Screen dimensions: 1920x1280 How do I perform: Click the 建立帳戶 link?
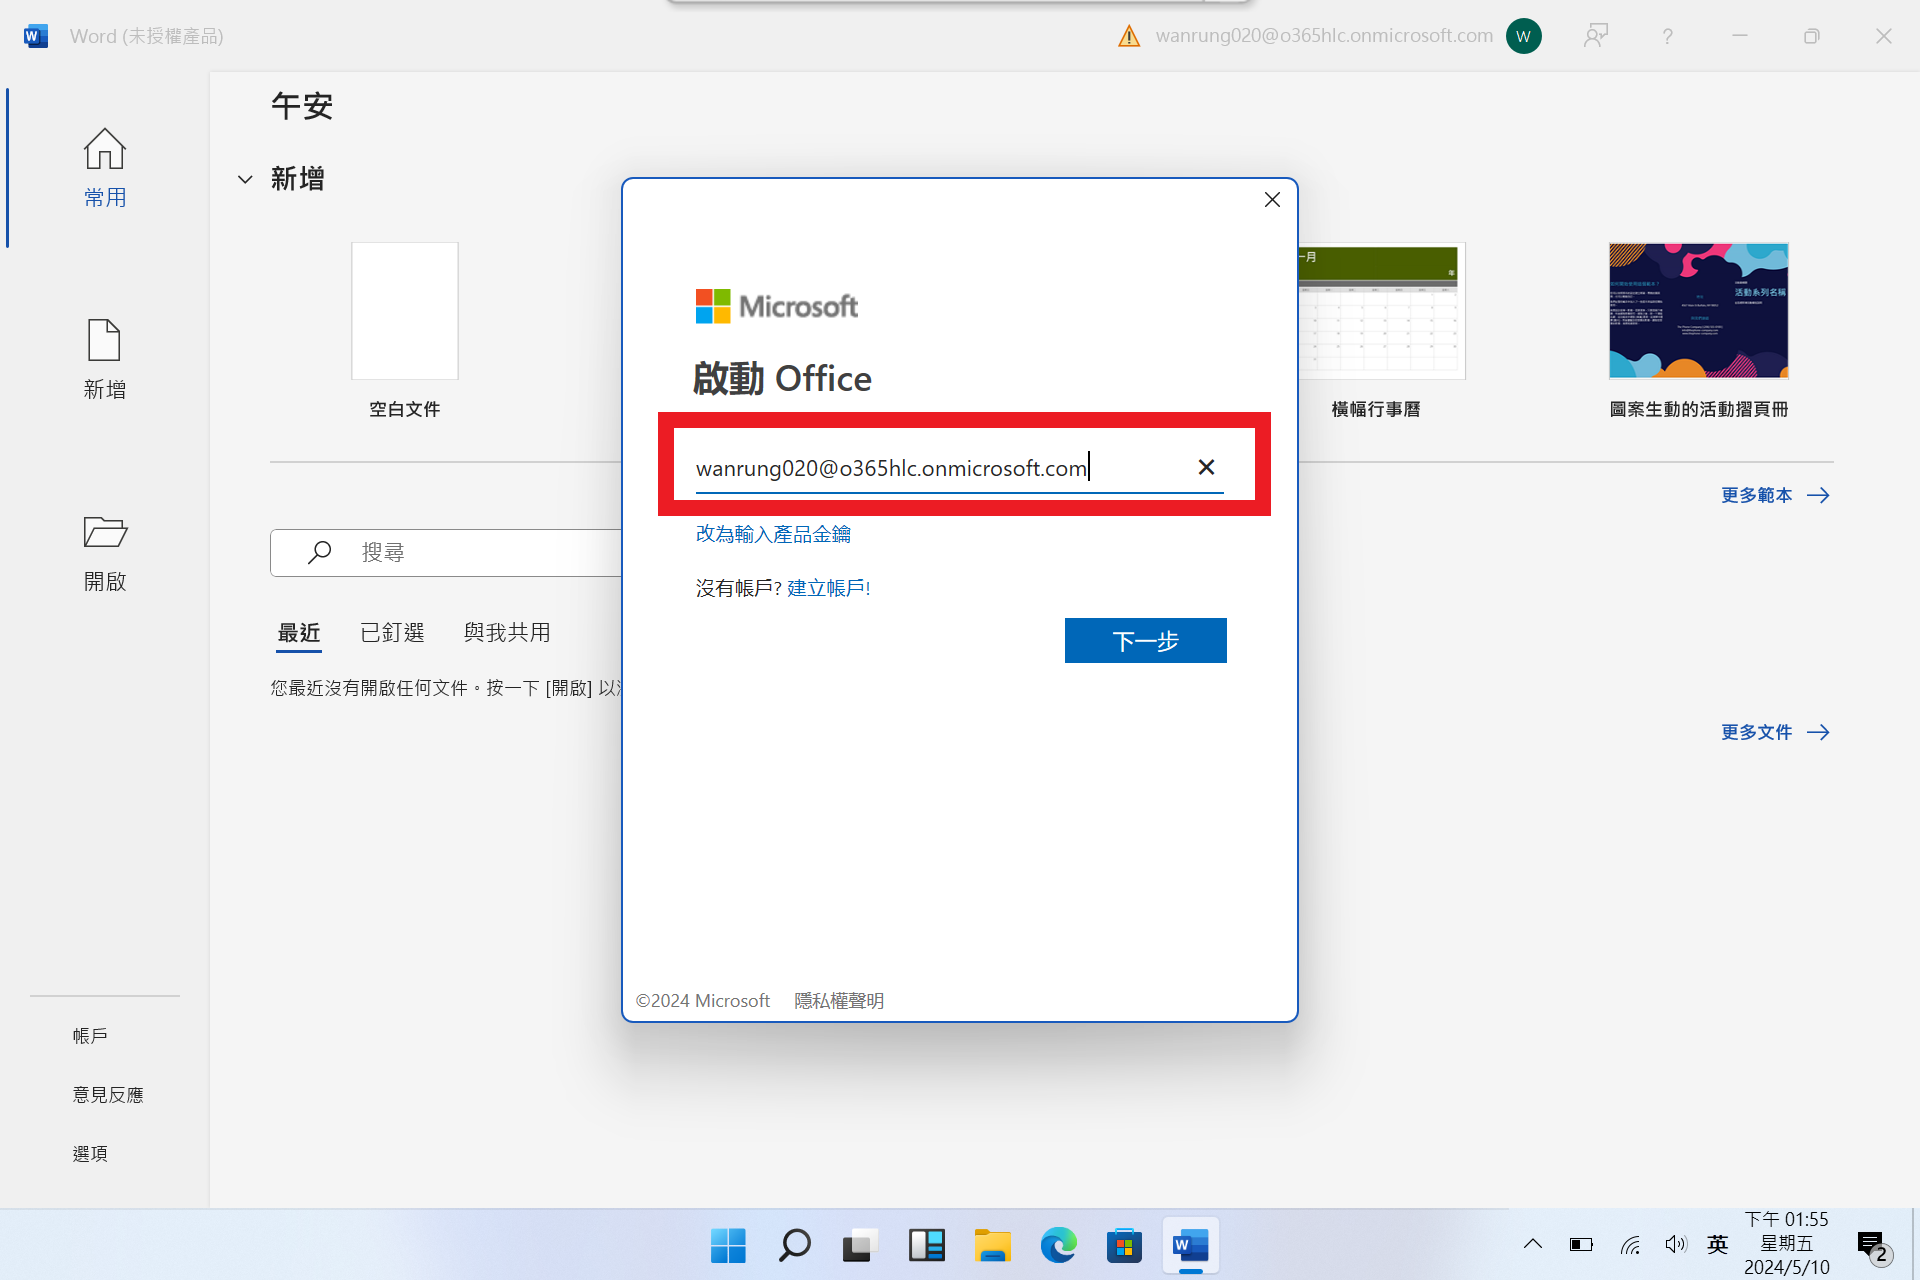(828, 588)
